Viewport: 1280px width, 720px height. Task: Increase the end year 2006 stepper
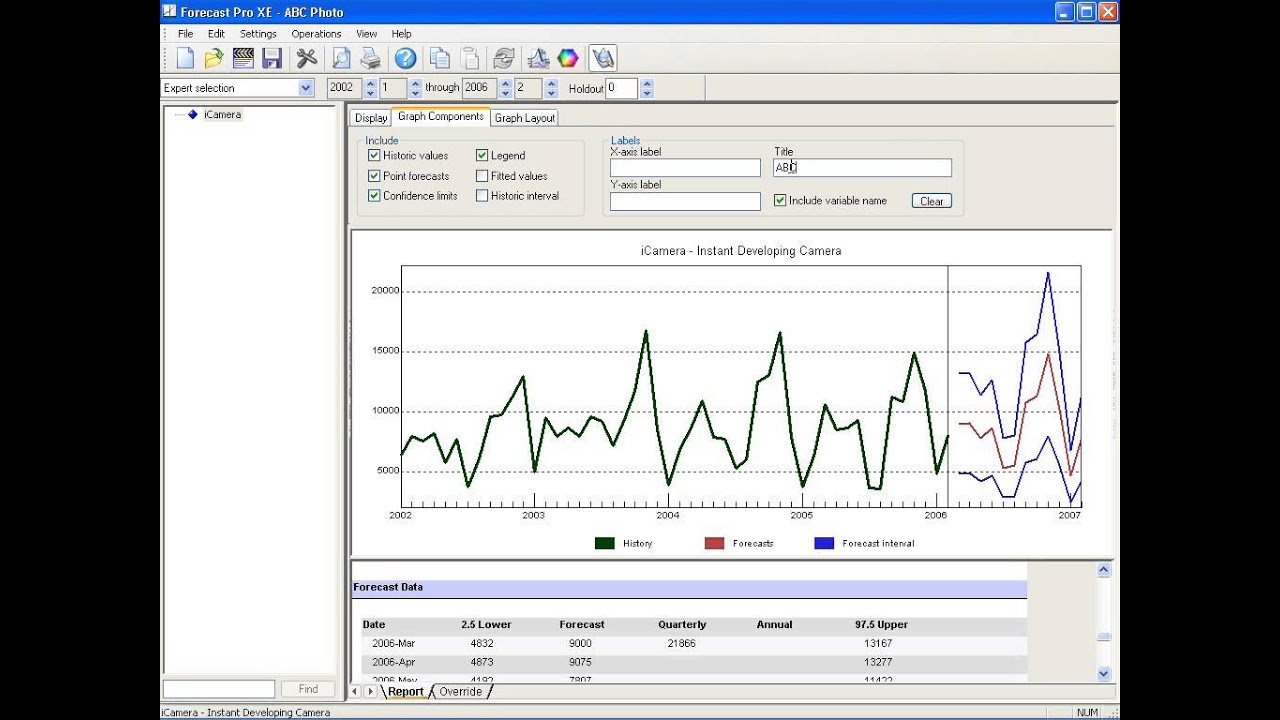pyautogui.click(x=505, y=83)
